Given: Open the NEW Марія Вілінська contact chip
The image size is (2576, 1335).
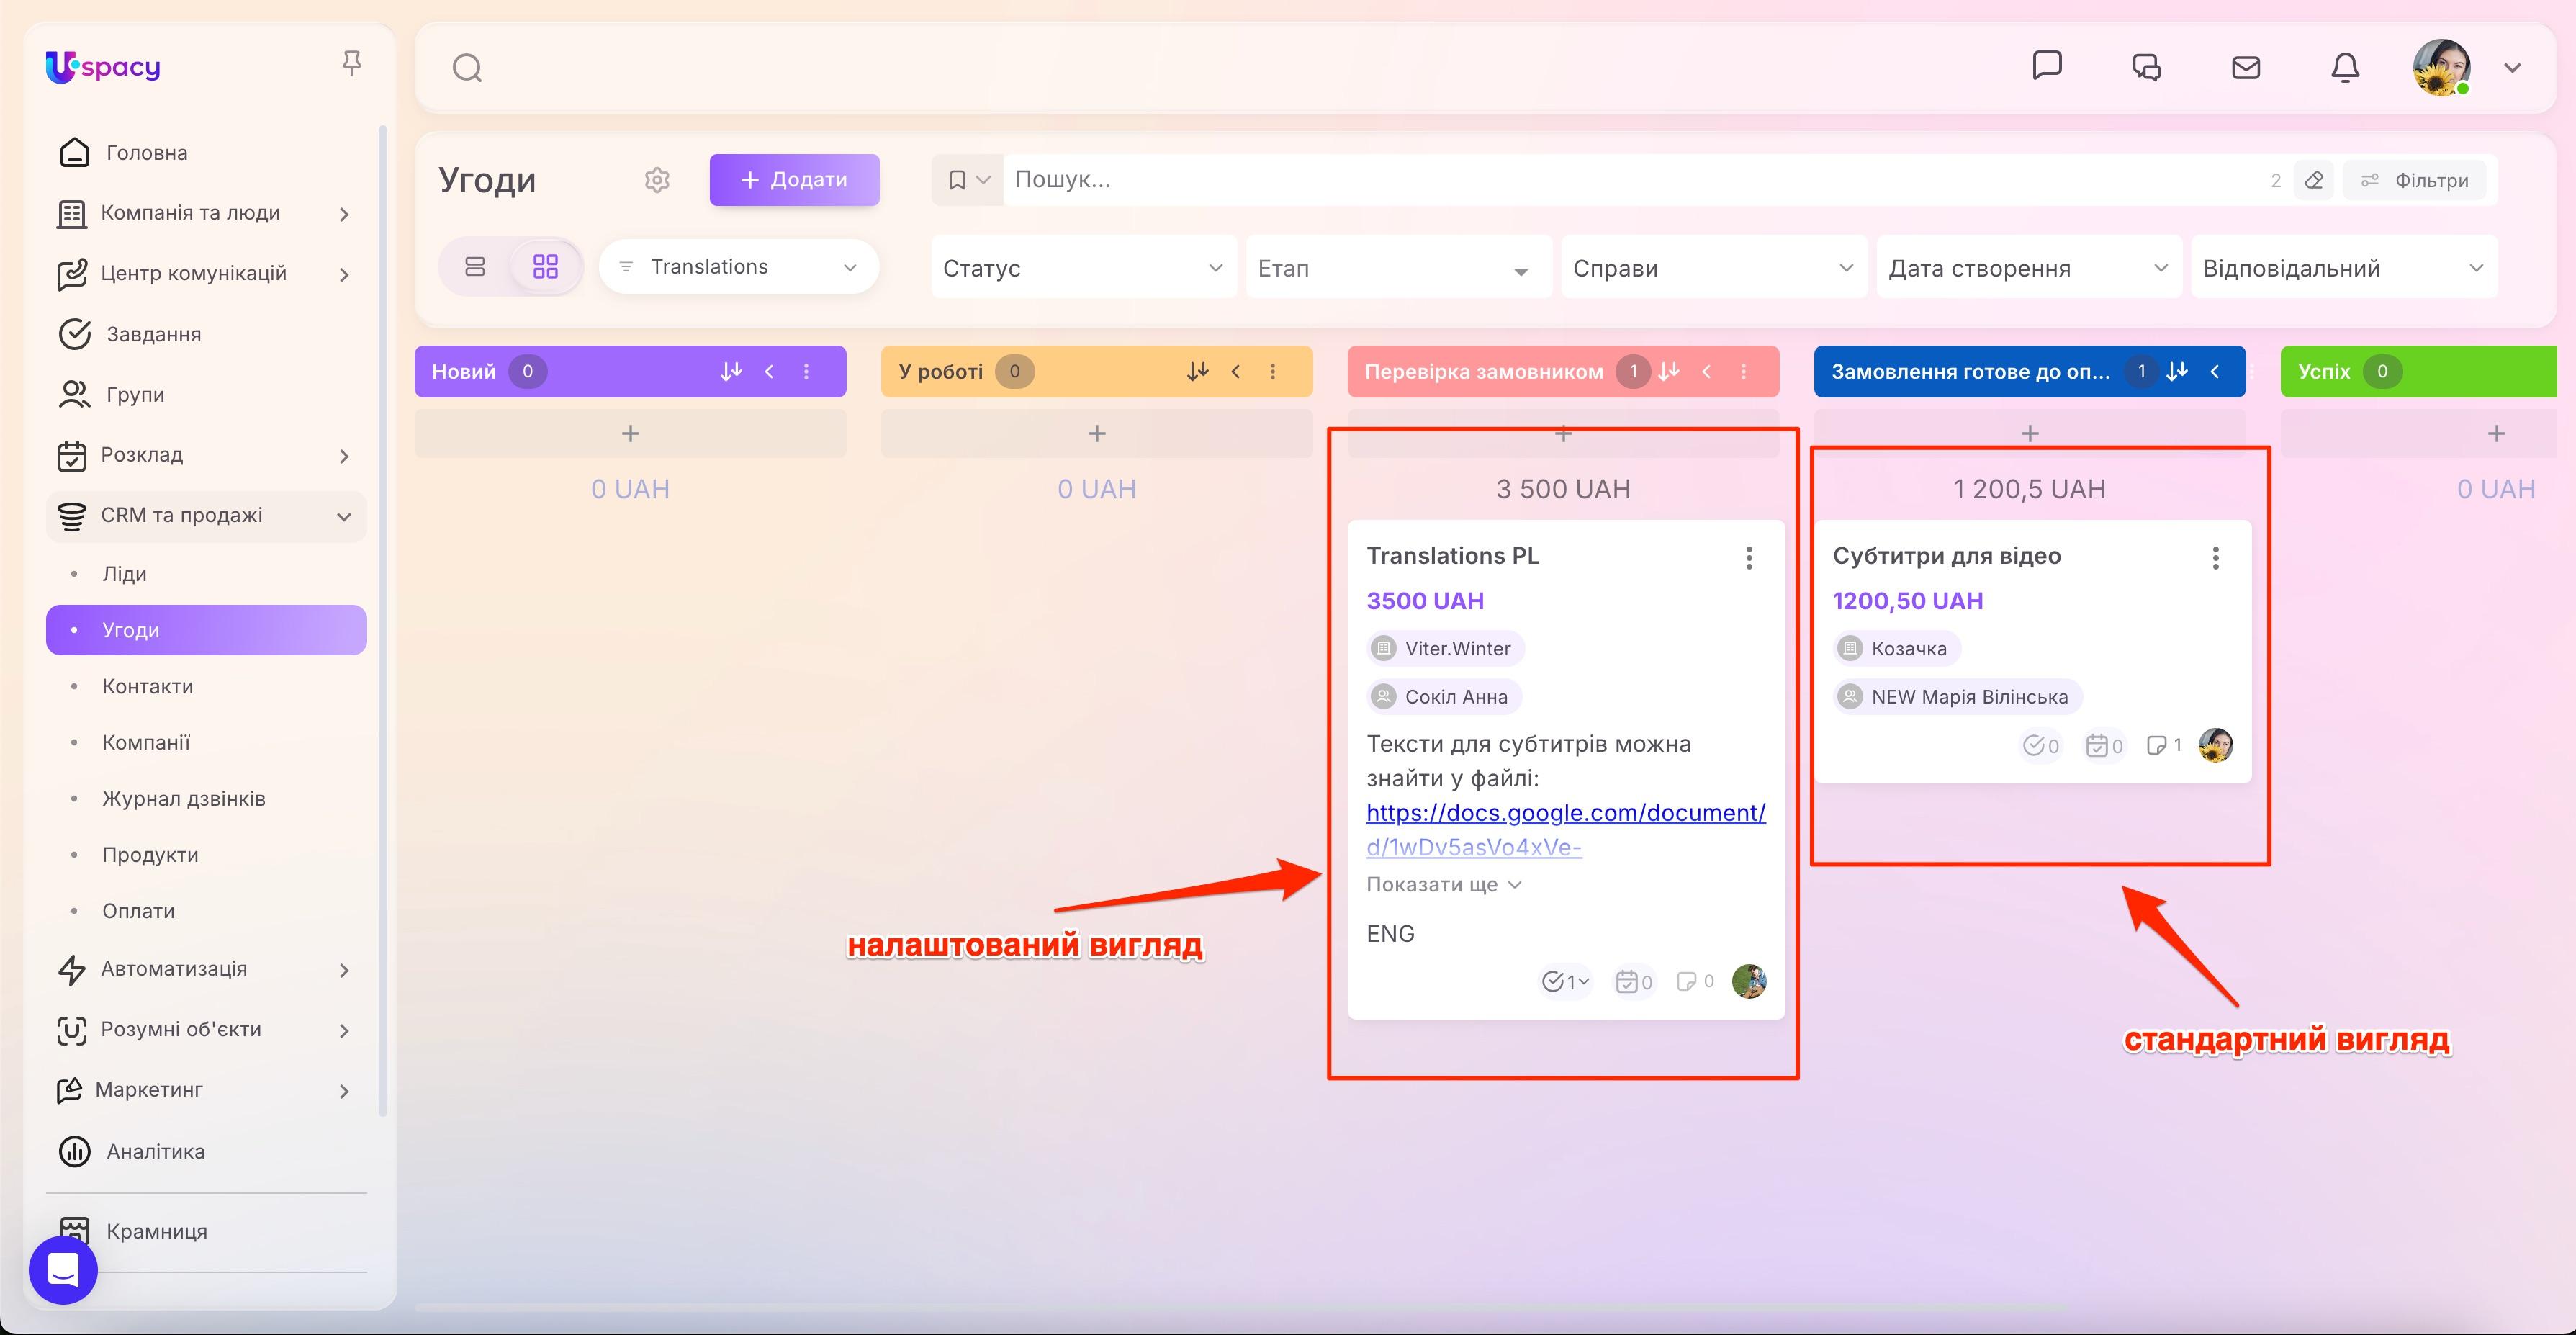Looking at the screenshot, I should [1958, 696].
